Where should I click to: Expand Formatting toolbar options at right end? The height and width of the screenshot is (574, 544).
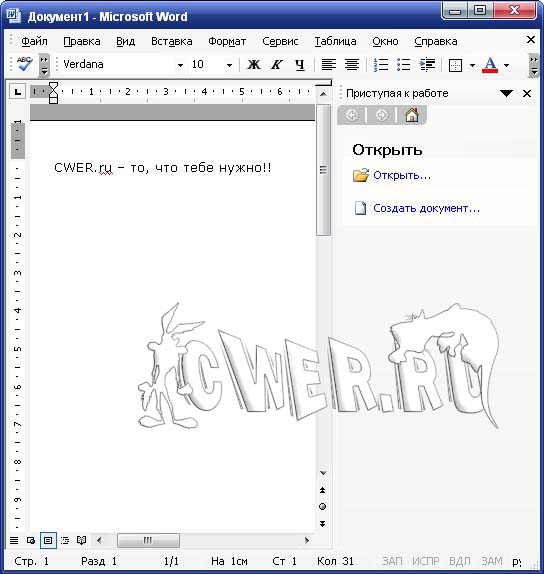pyautogui.click(x=534, y=65)
